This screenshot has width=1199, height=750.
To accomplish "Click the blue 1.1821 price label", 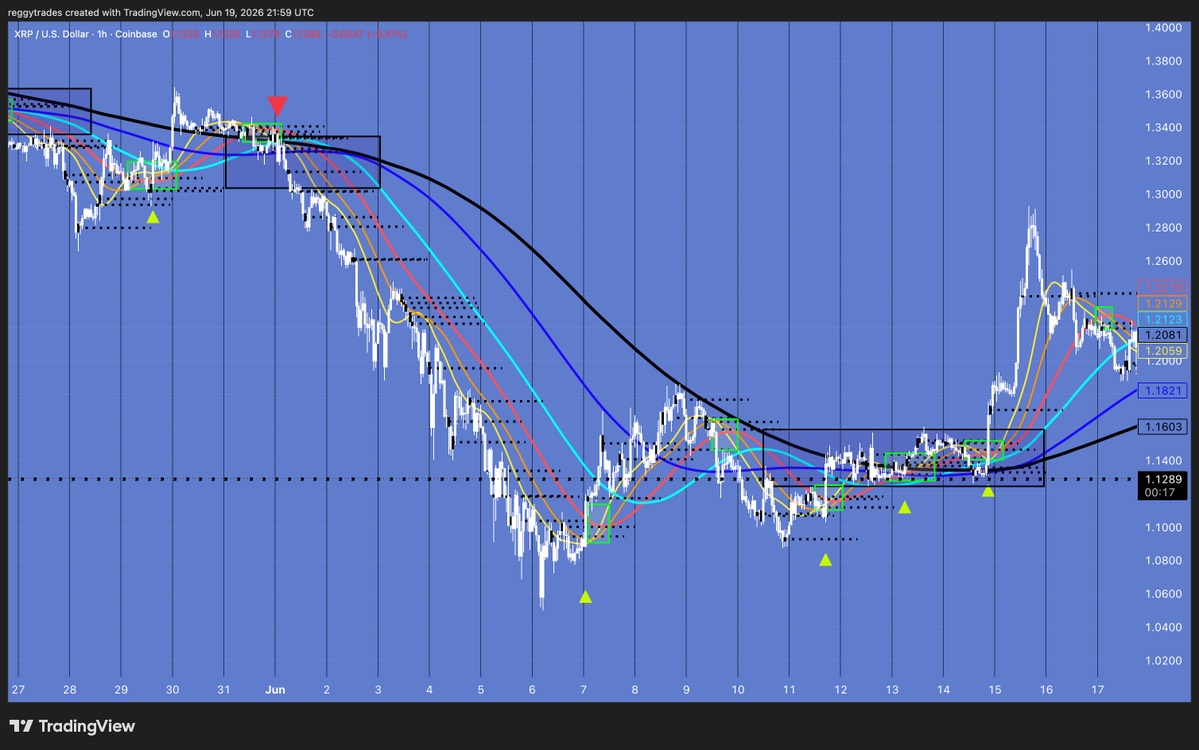I will [1162, 391].
